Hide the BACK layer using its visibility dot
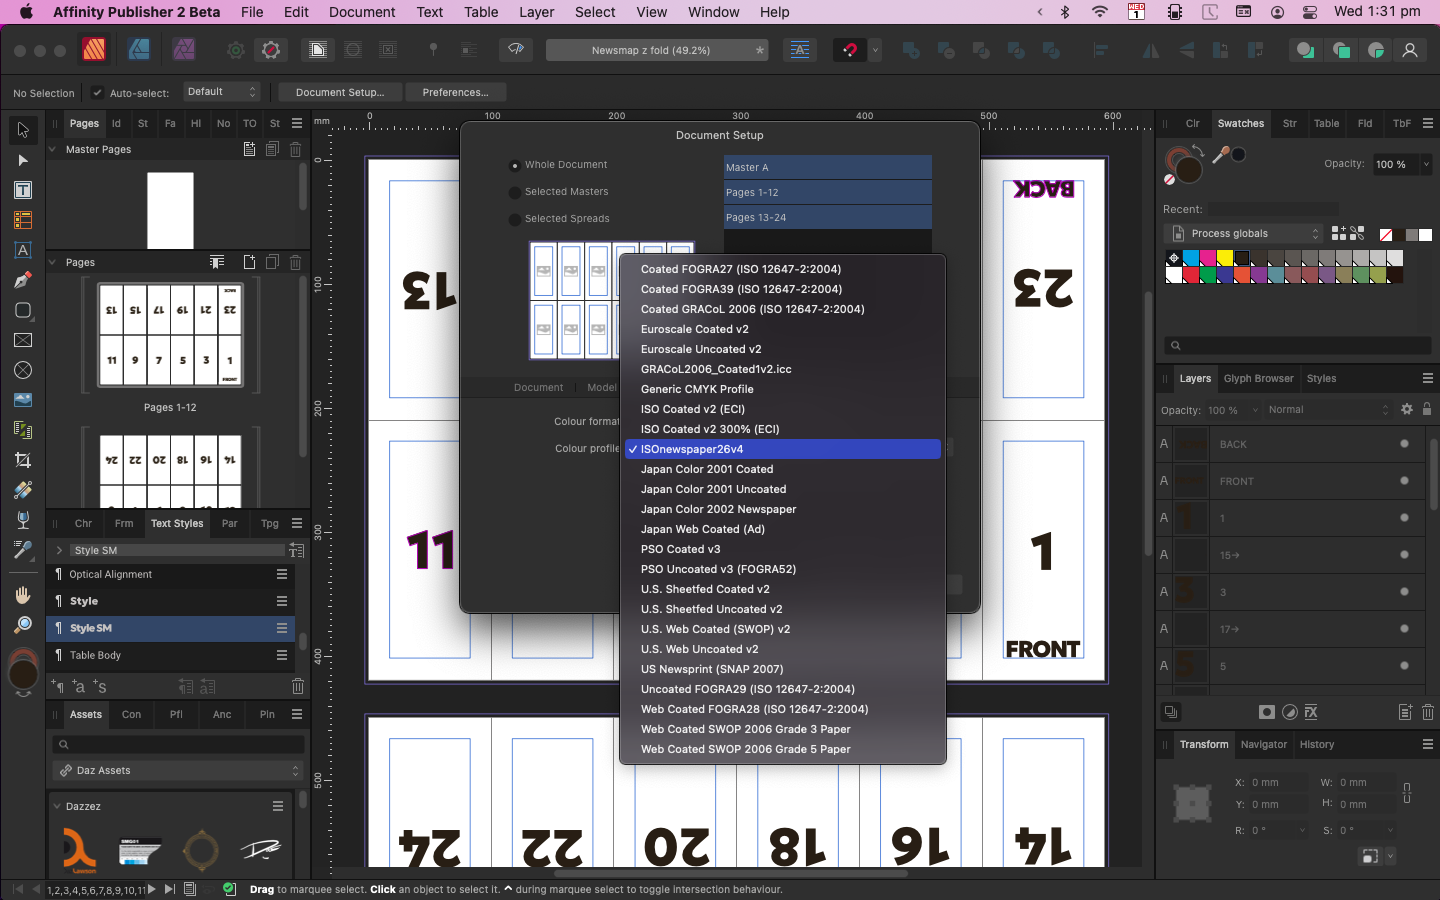The height and width of the screenshot is (900, 1440). (x=1404, y=444)
